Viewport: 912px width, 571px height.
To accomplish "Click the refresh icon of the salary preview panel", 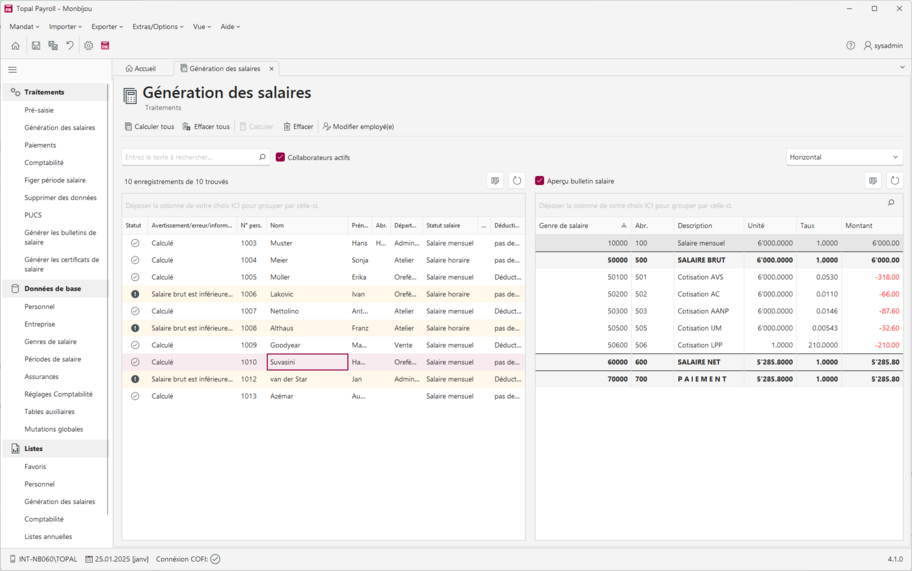I will (895, 181).
